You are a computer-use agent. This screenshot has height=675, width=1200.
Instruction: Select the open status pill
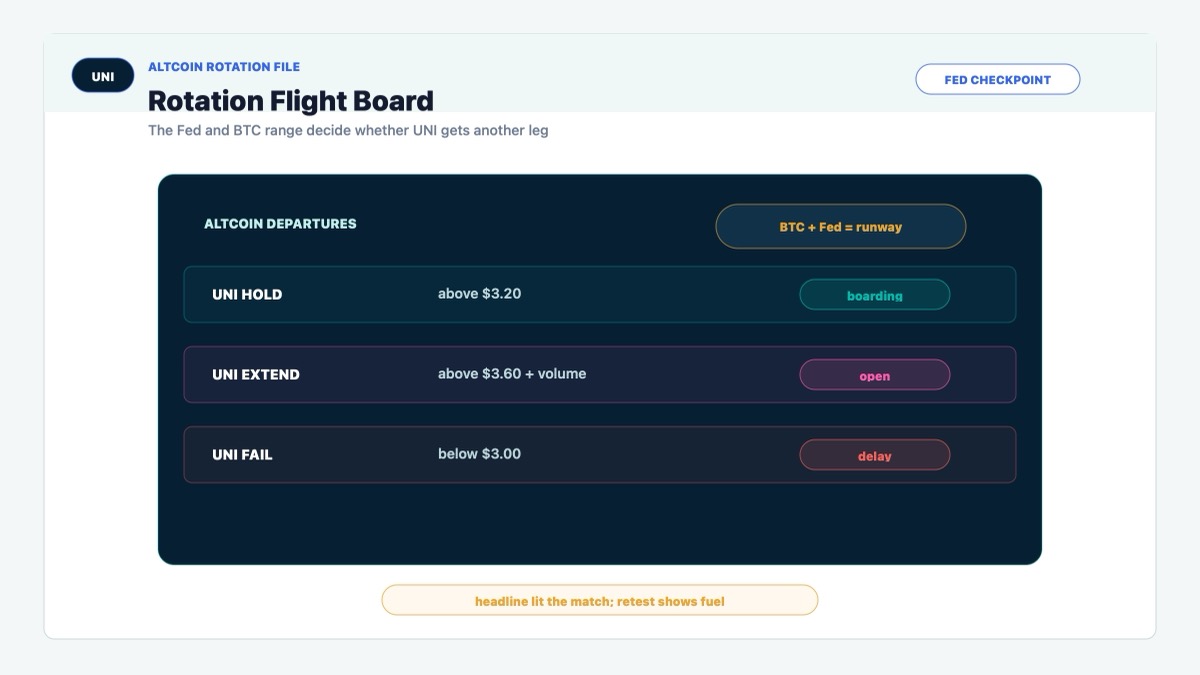point(874,375)
